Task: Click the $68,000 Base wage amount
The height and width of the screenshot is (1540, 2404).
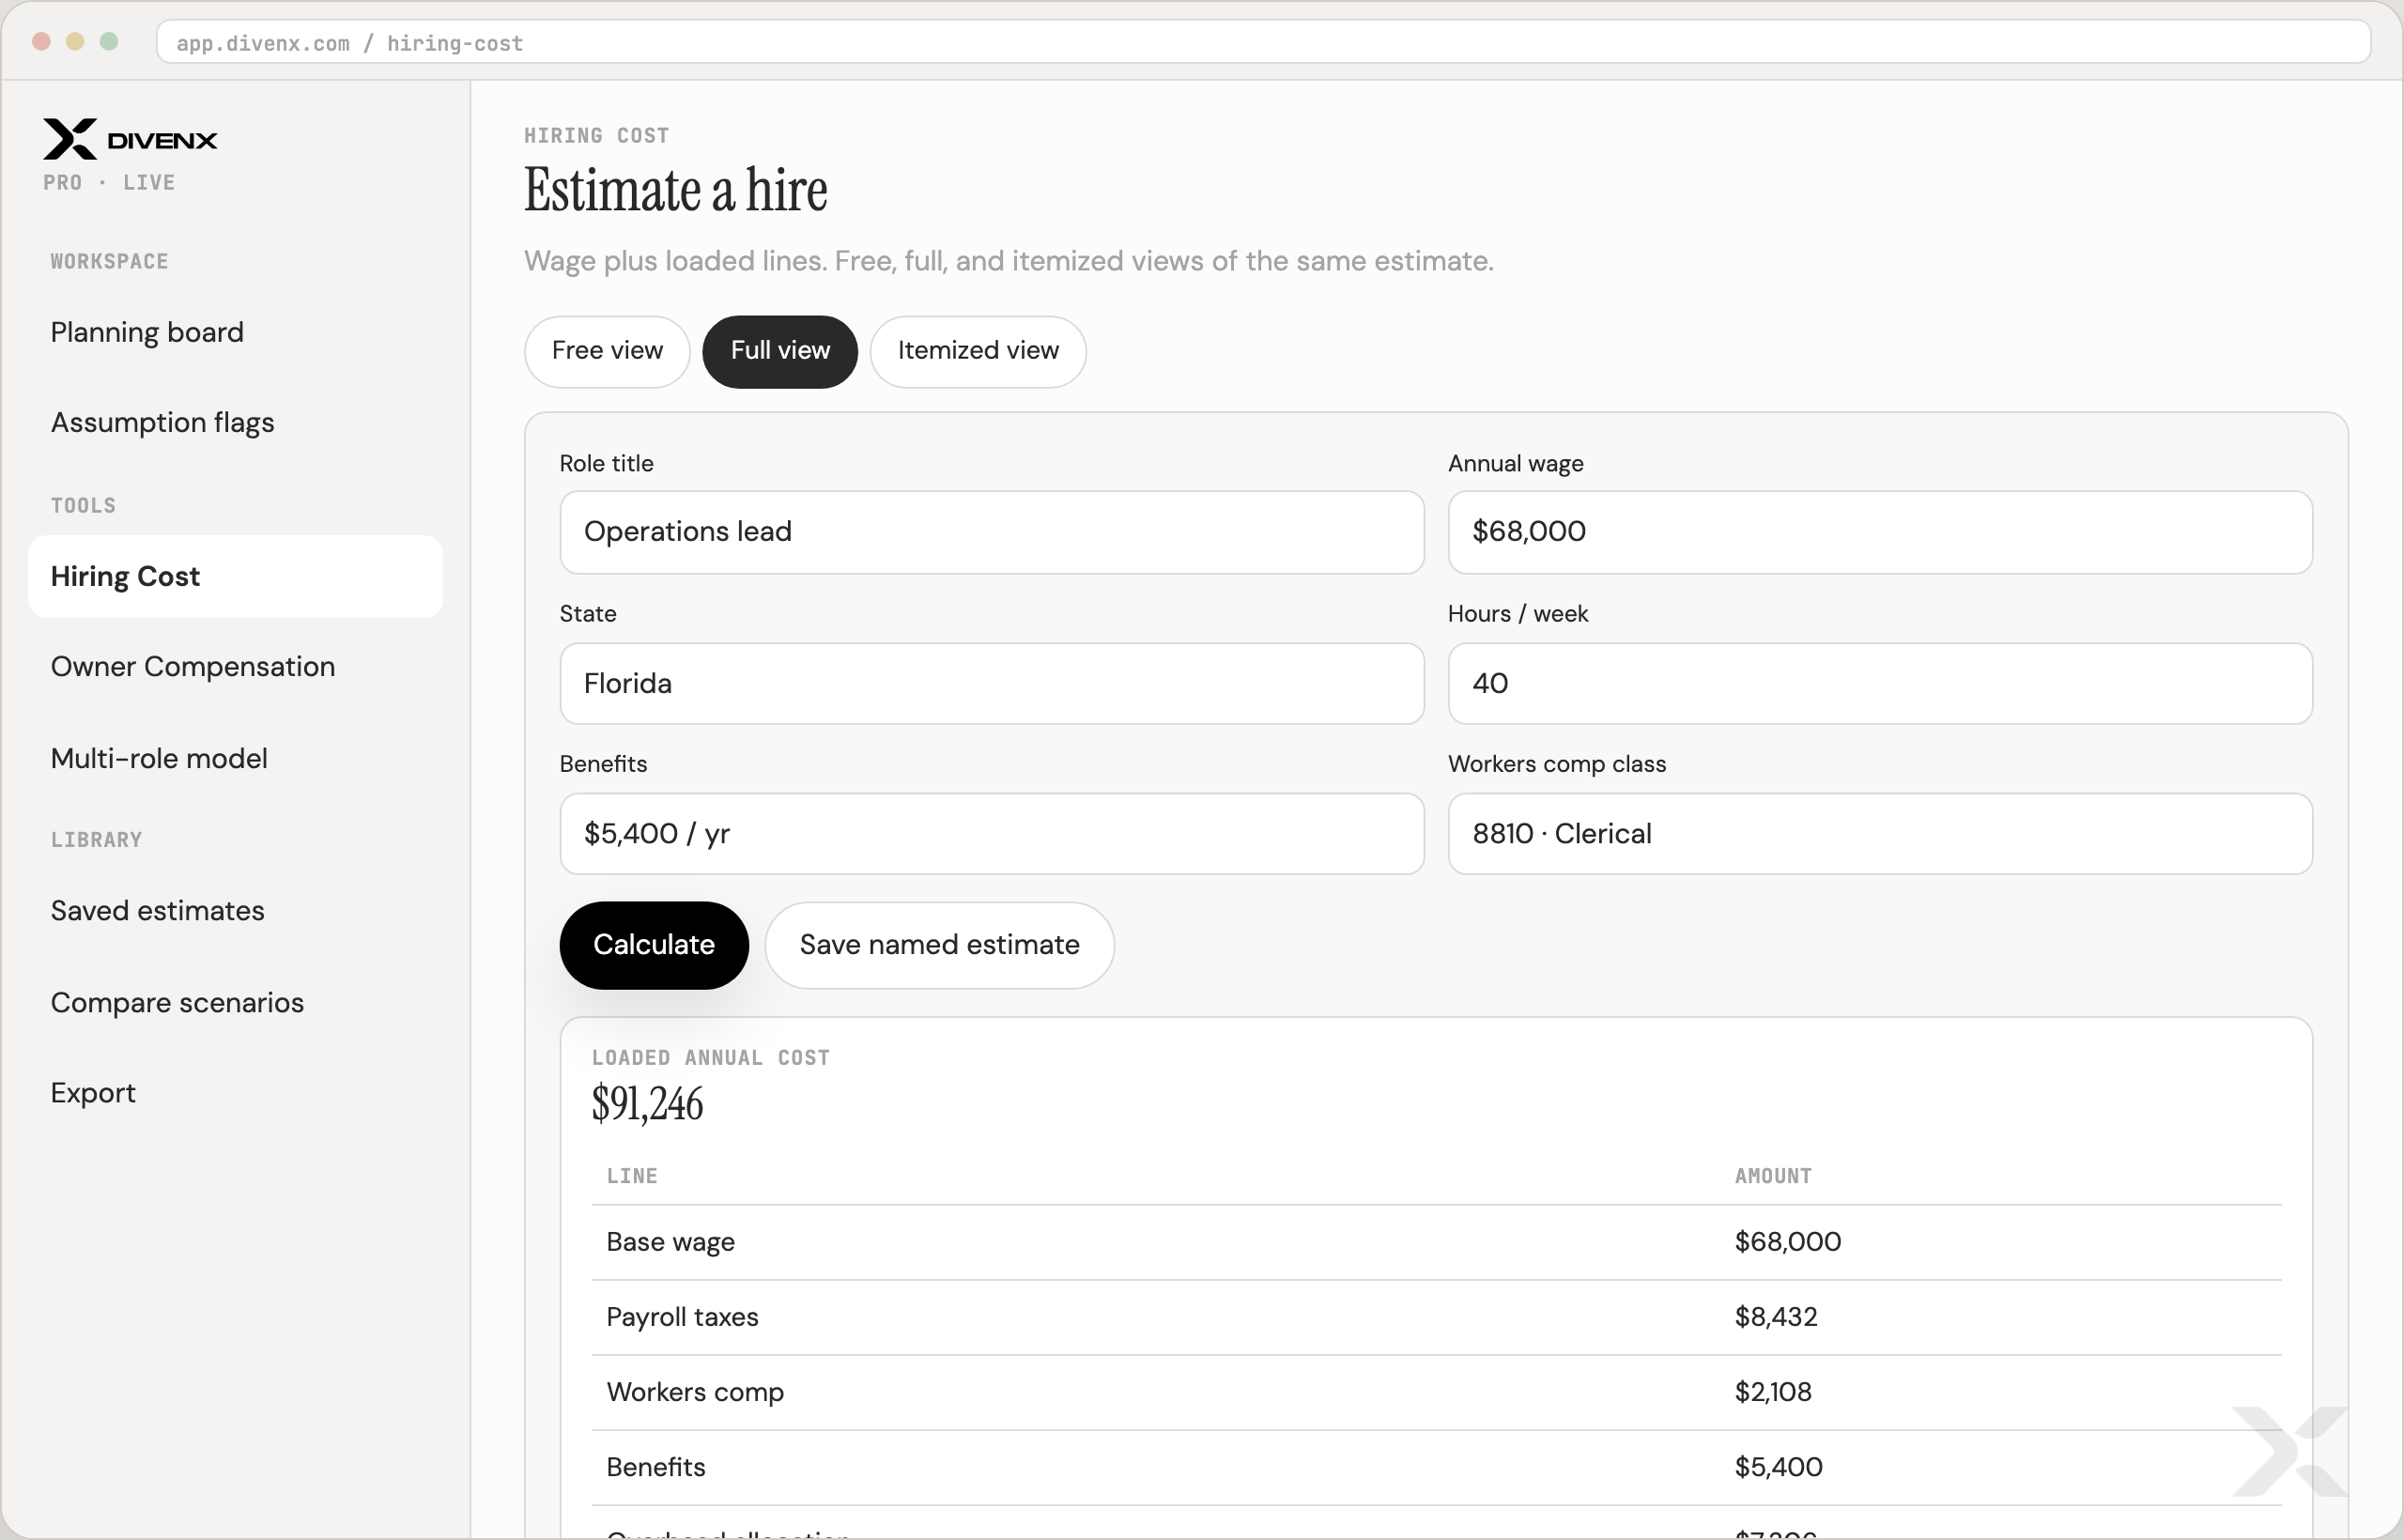Action: [1787, 1242]
